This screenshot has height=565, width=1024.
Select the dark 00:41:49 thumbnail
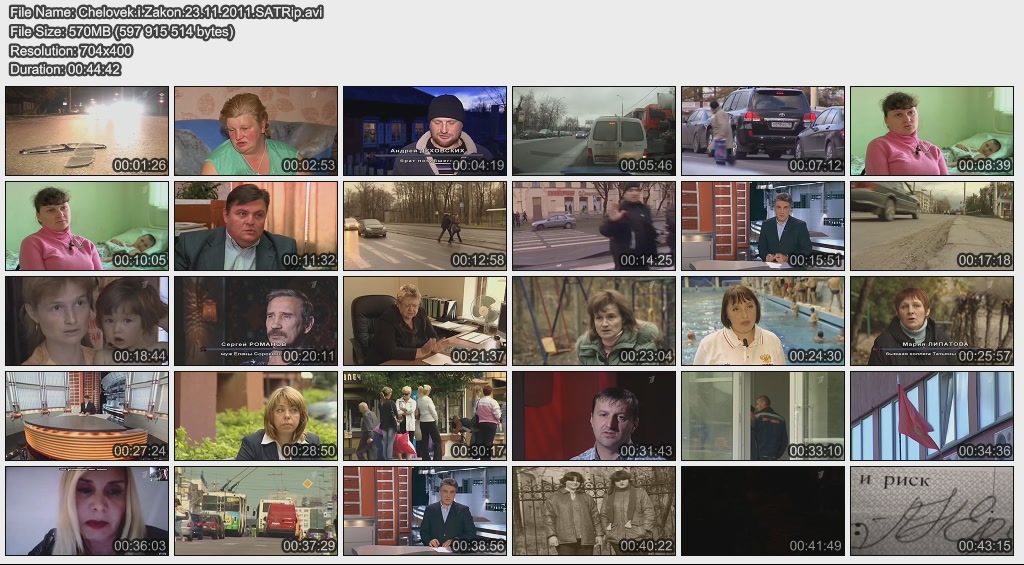[x=763, y=511]
